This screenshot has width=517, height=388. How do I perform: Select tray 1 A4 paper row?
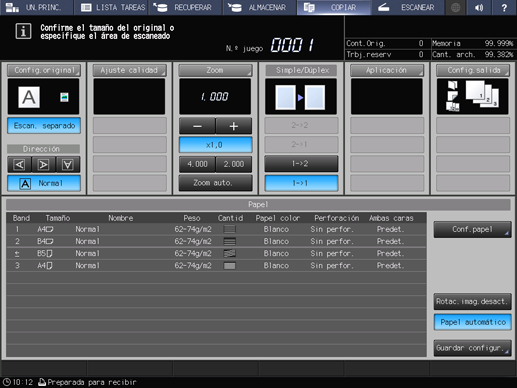click(x=216, y=229)
